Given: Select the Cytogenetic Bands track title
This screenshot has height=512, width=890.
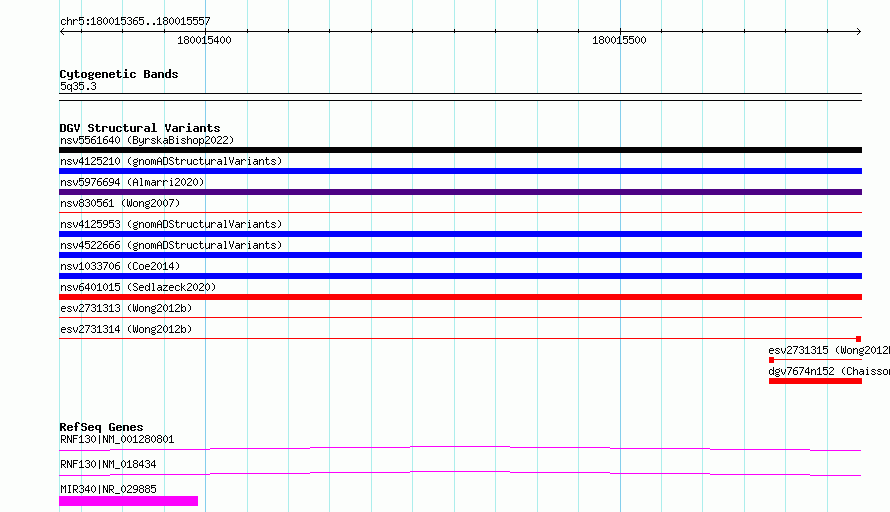Looking at the screenshot, I should coord(119,74).
